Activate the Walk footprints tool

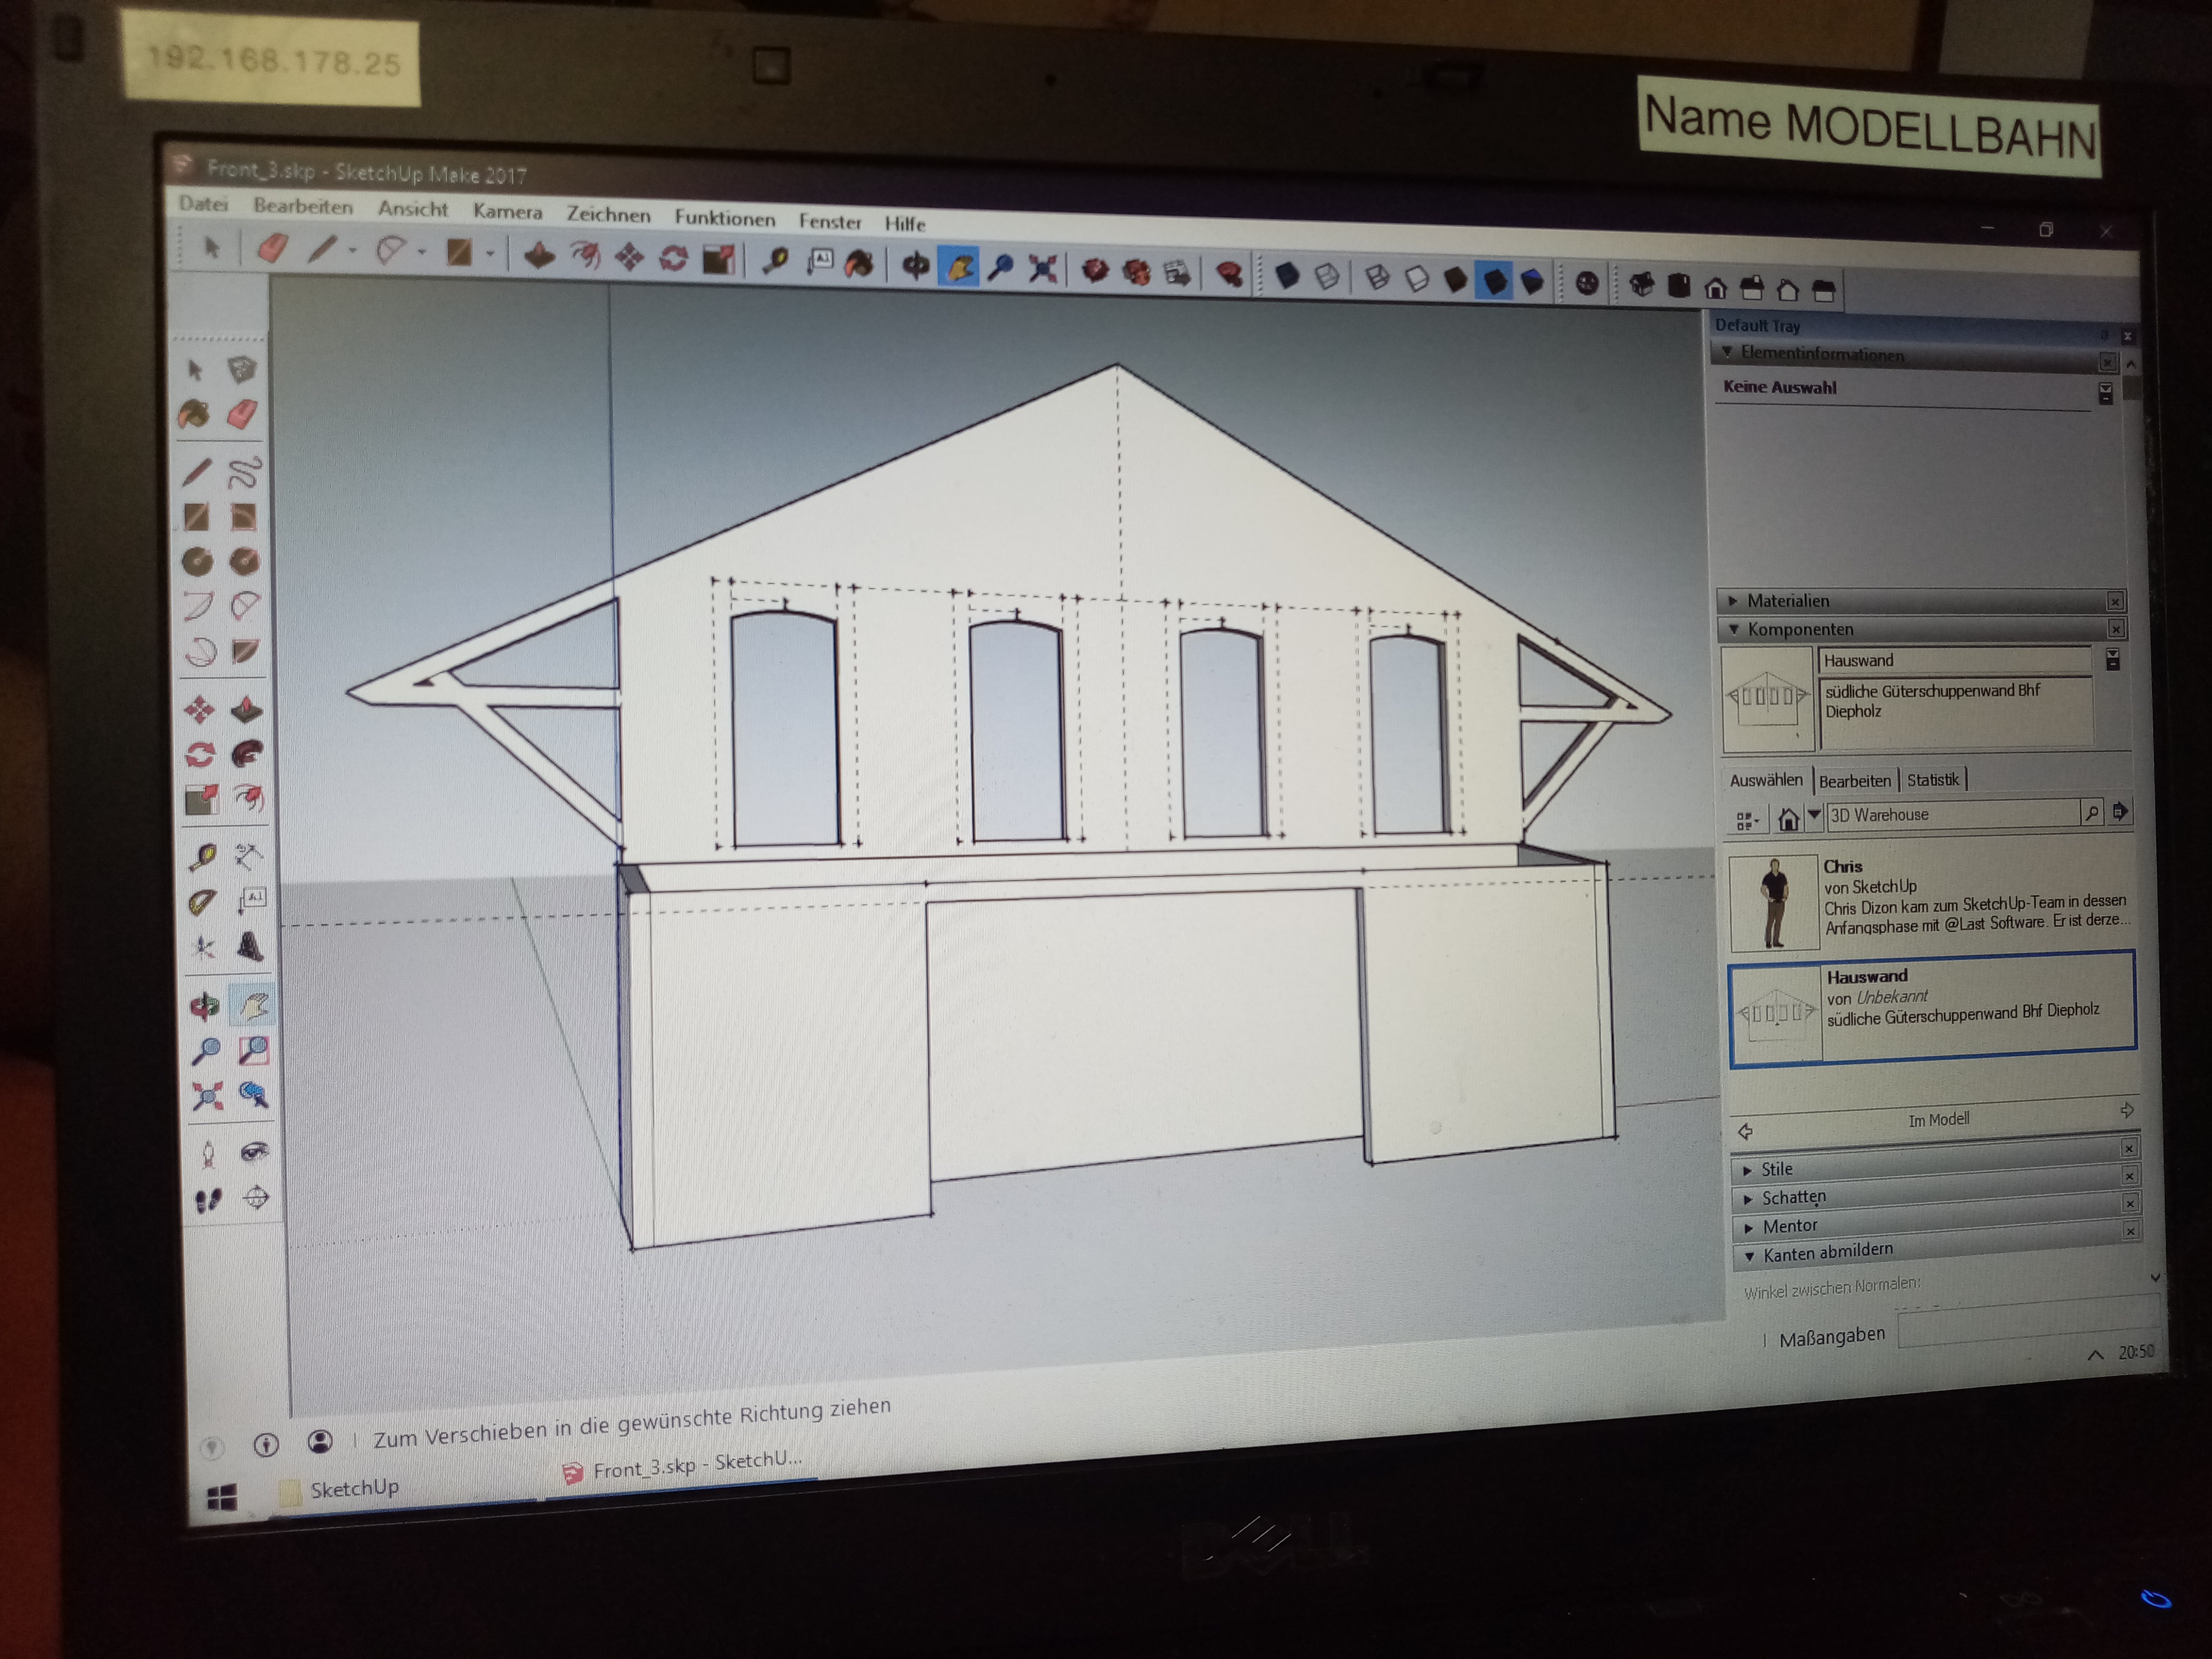(208, 1201)
